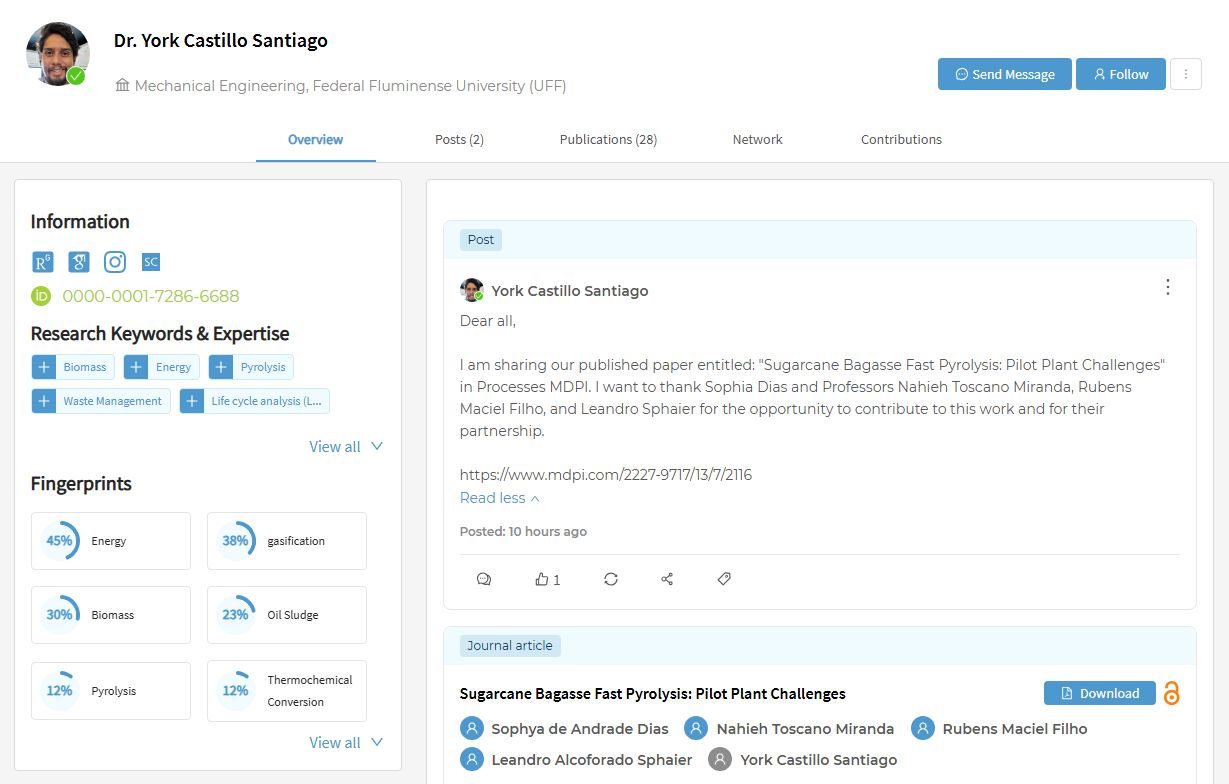Viewport: 1229px width, 784px height.
Task: Click the ORCID iD icon
Action: click(41, 296)
